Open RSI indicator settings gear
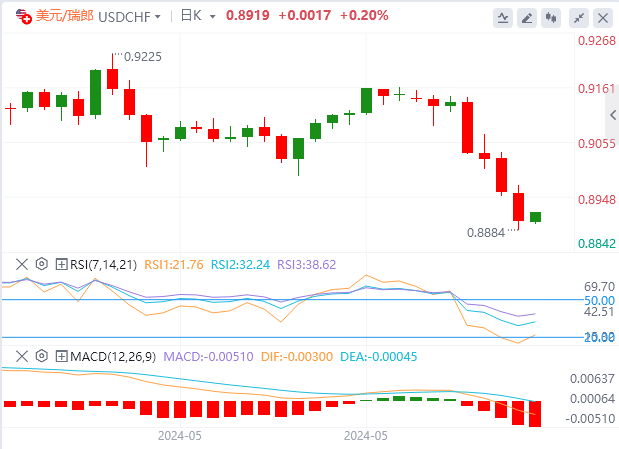The height and width of the screenshot is (449, 619). pos(41,264)
